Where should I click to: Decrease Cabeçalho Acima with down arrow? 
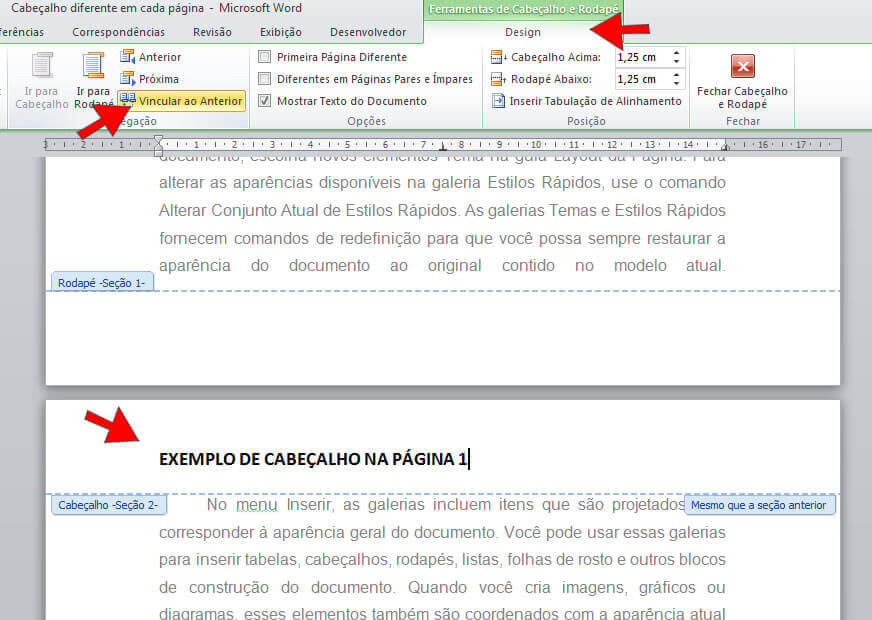coord(676,61)
